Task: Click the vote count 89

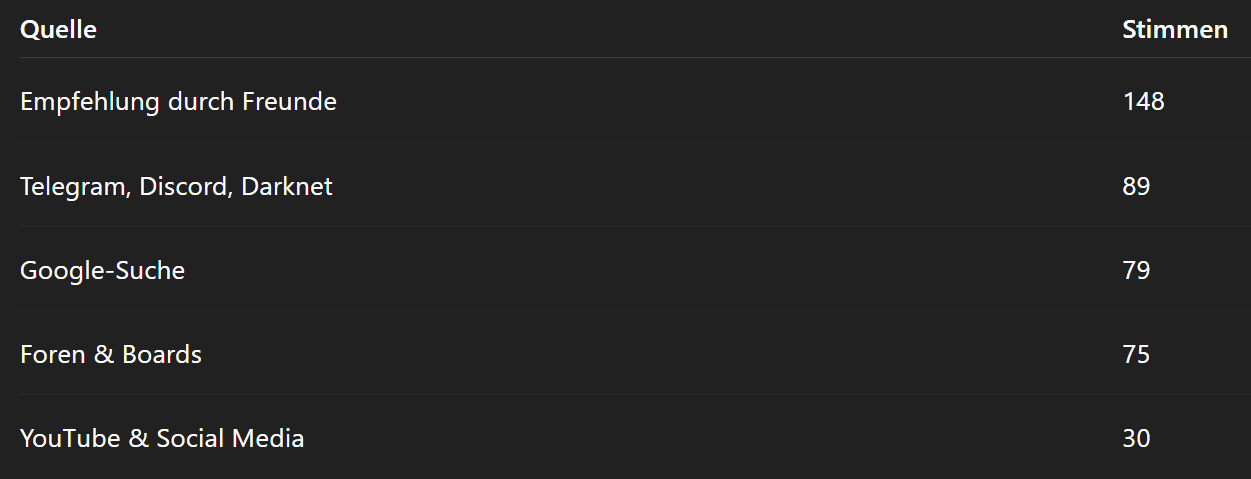Action: coord(1136,186)
